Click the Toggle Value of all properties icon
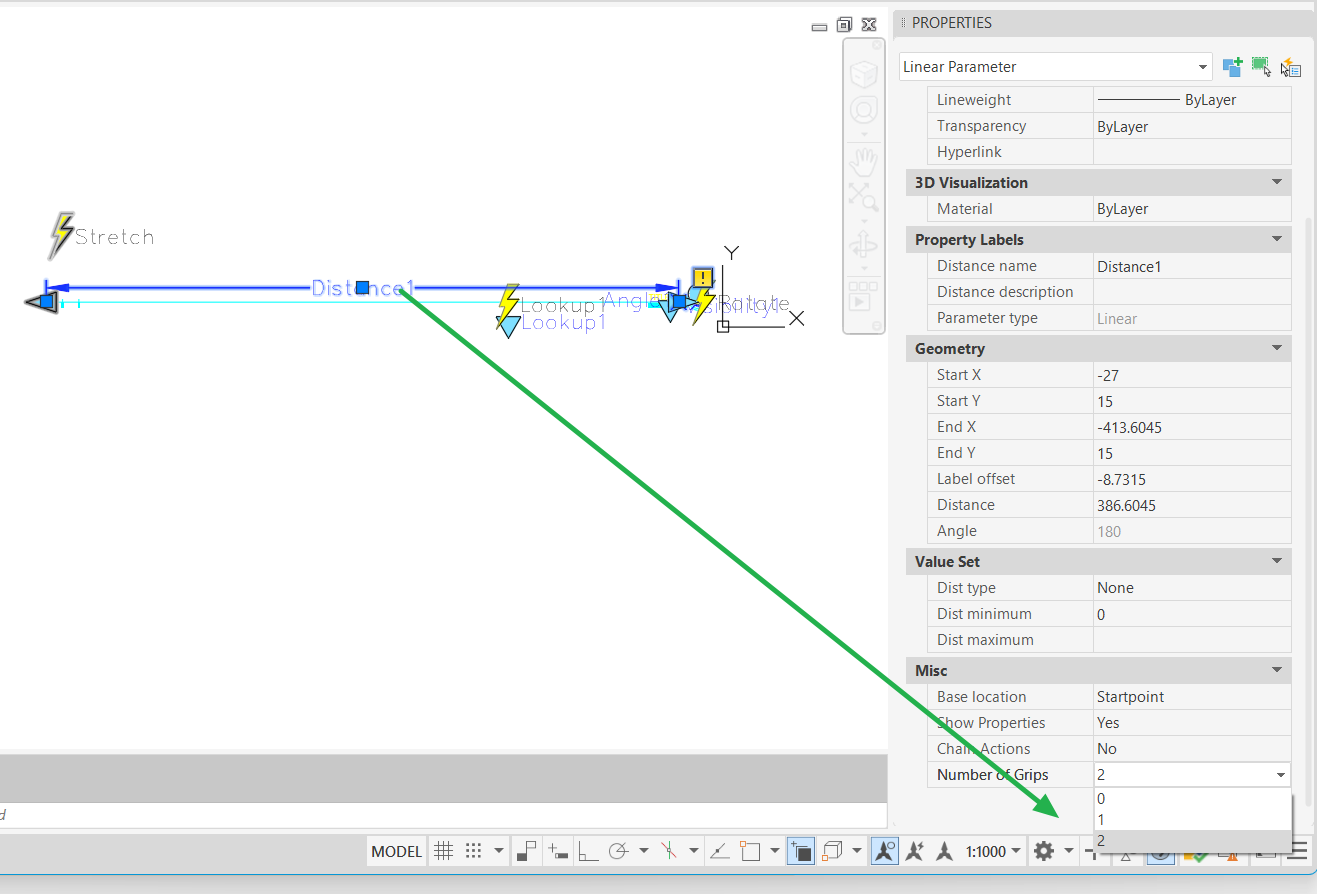 (1291, 67)
